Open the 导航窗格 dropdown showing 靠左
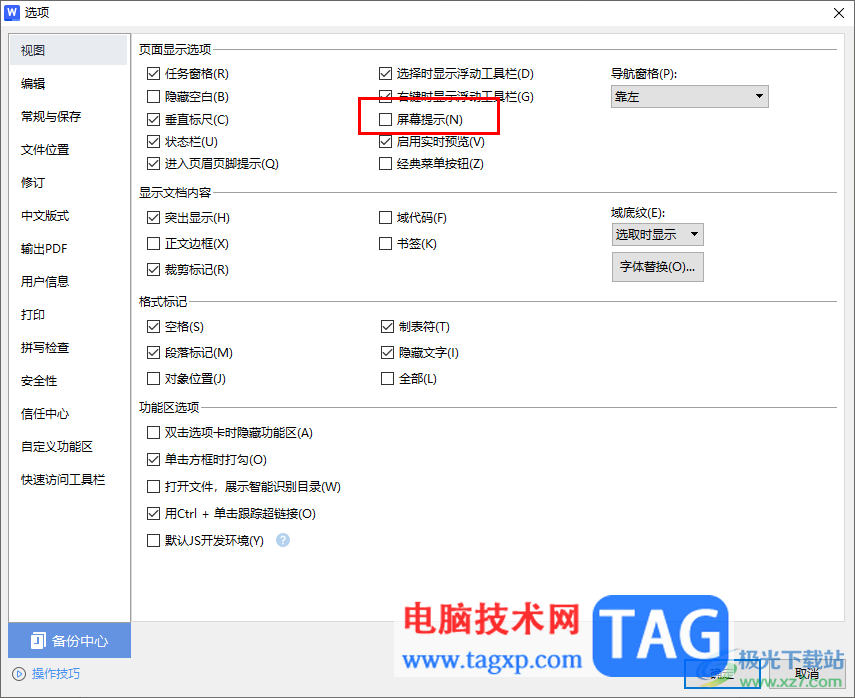The image size is (855, 698). pos(690,97)
